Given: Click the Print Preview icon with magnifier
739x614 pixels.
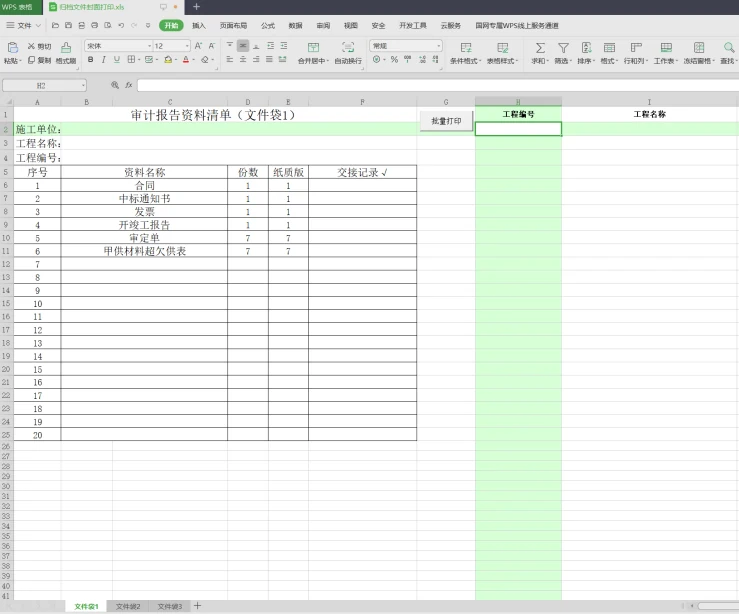Looking at the screenshot, I should (x=108, y=25).
